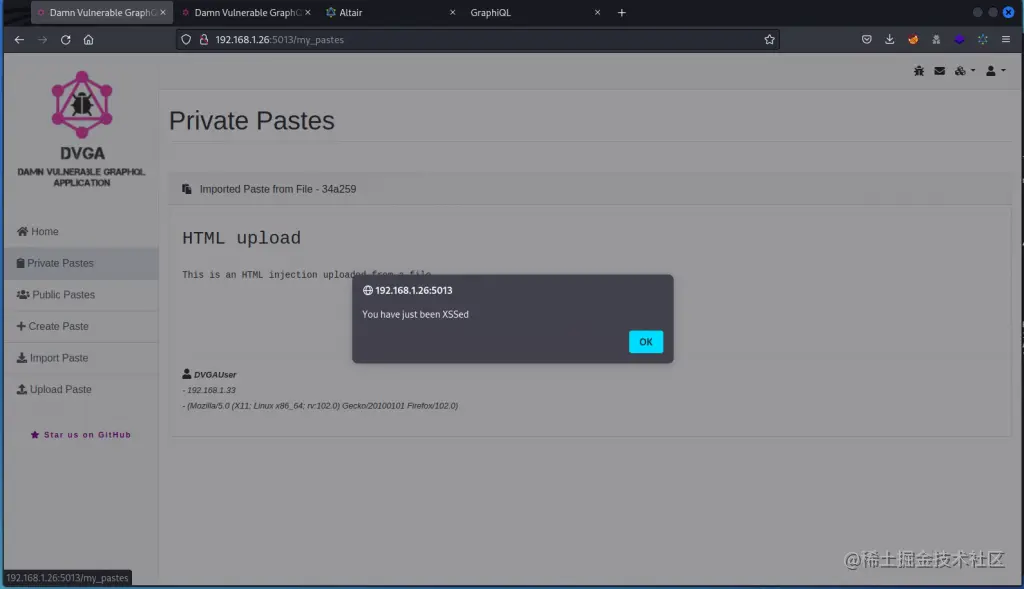This screenshot has height=589, width=1024.
Task: Click the Pocket save icon in toolbar
Action: click(x=867, y=40)
